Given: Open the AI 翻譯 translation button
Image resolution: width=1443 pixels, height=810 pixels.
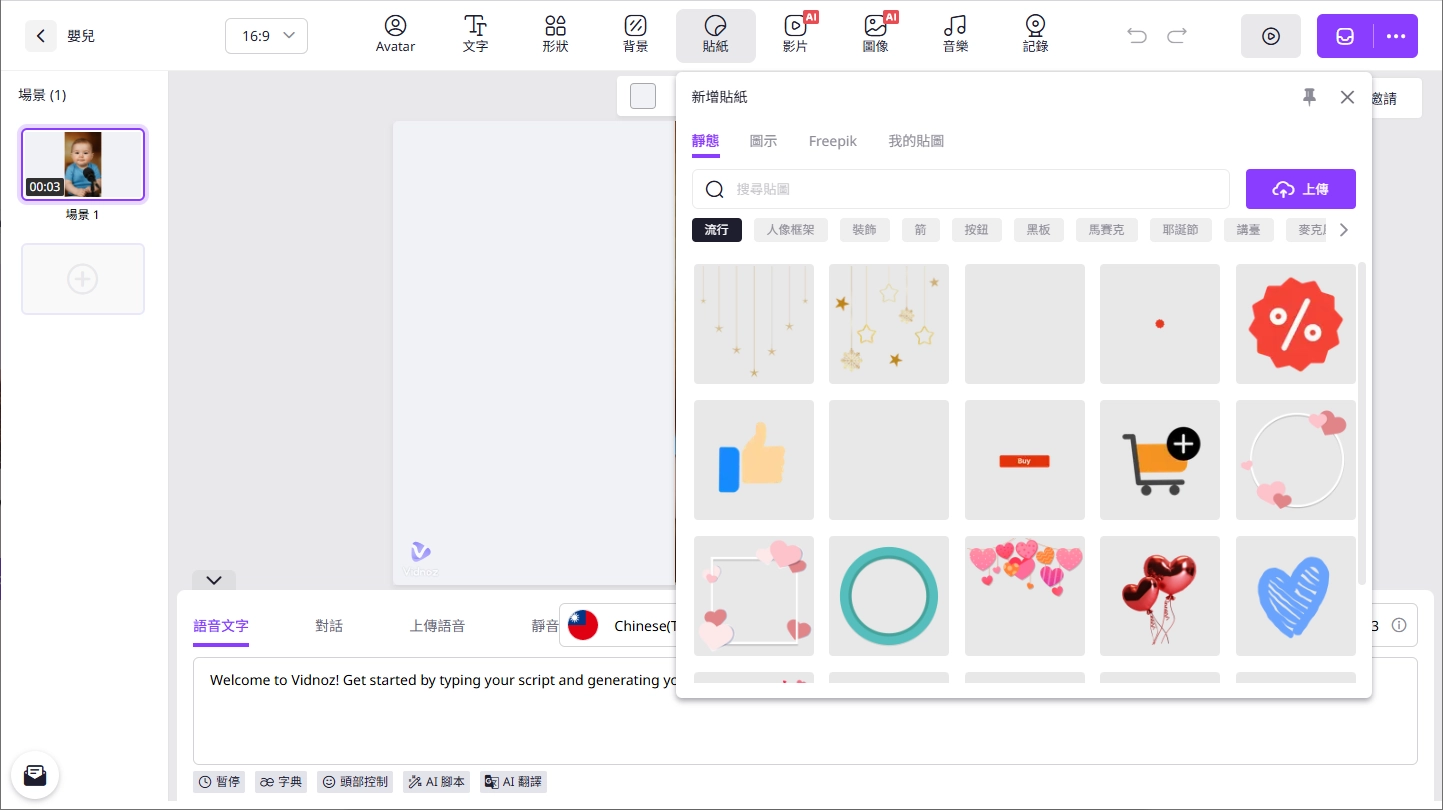Looking at the screenshot, I should pos(513,782).
